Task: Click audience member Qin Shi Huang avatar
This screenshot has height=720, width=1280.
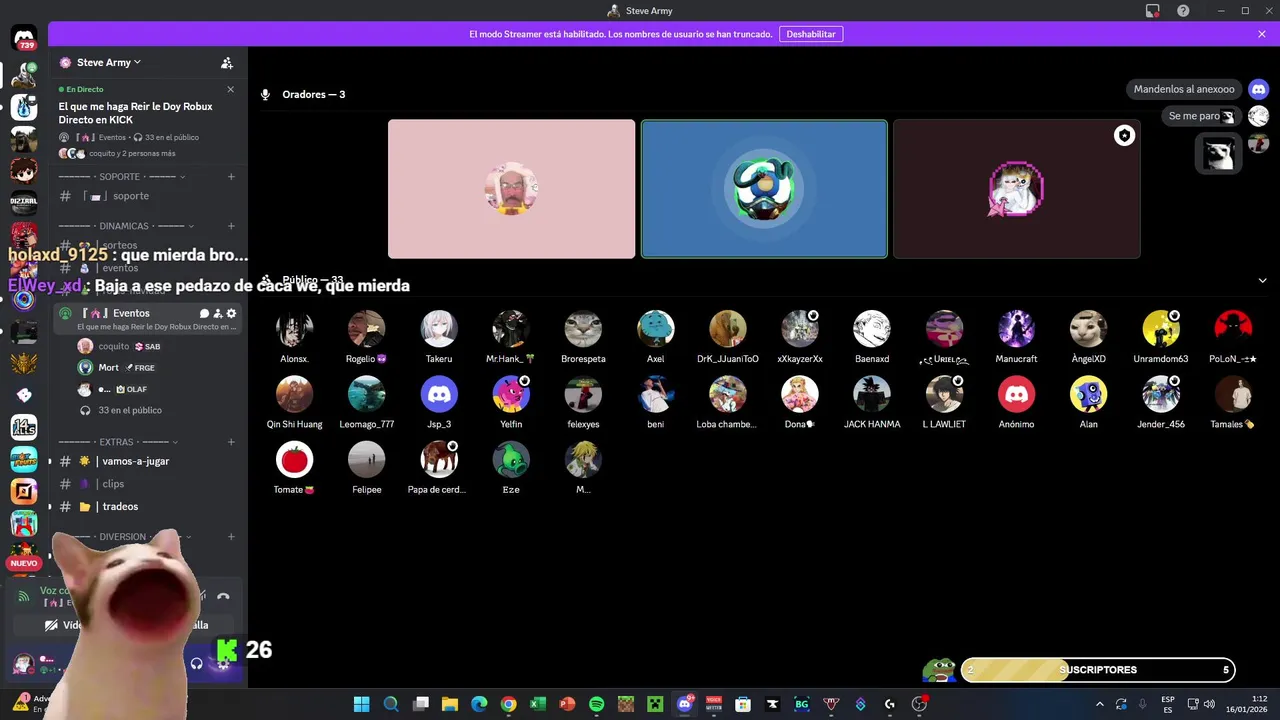Action: click(x=294, y=395)
